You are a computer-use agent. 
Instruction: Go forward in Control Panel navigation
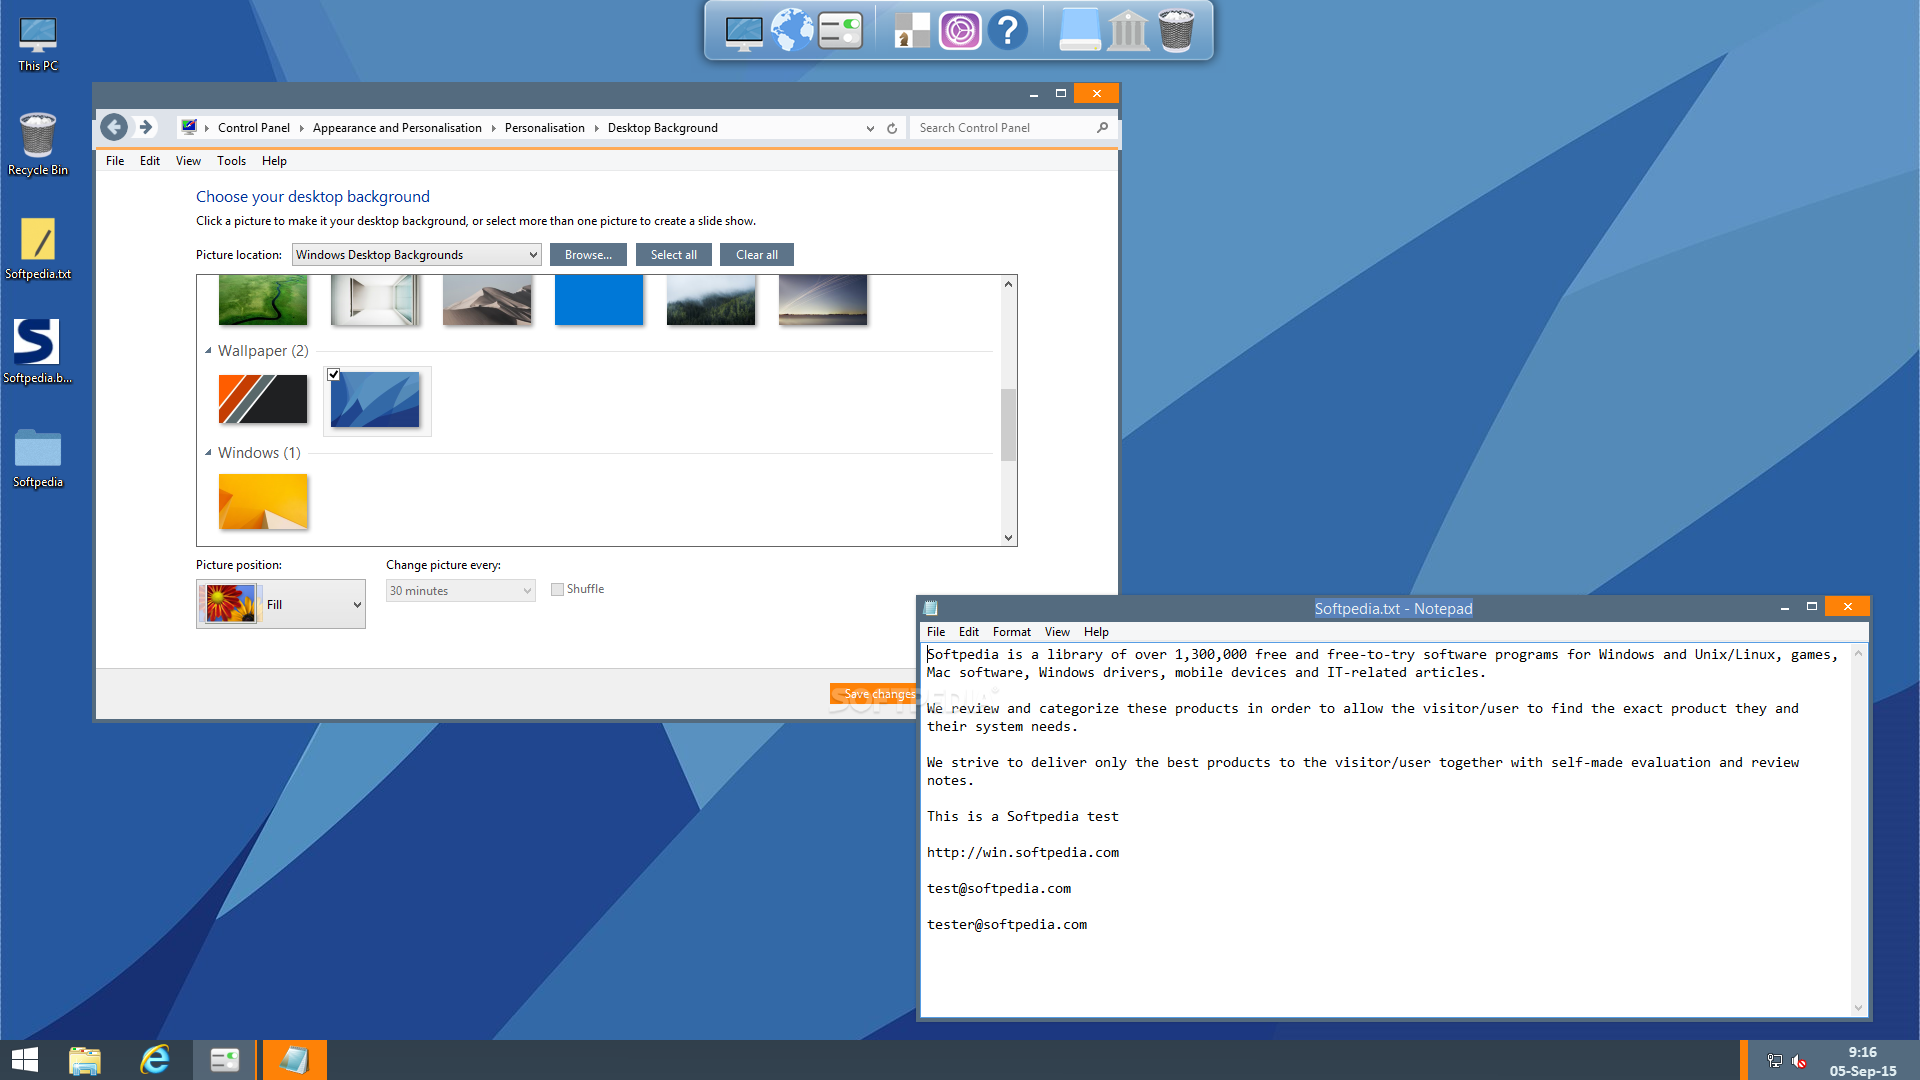pyautogui.click(x=146, y=127)
